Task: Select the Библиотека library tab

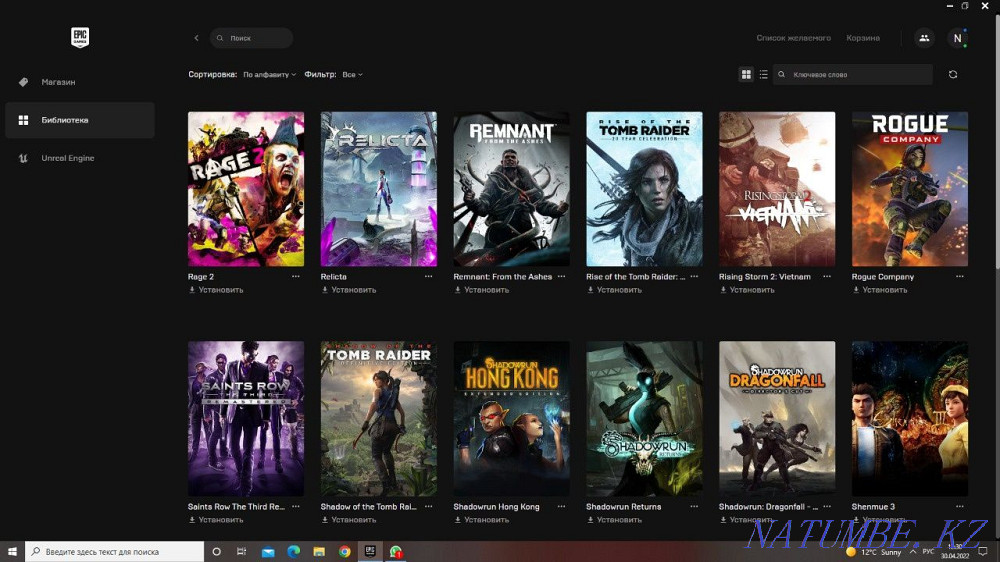Action: pos(65,120)
